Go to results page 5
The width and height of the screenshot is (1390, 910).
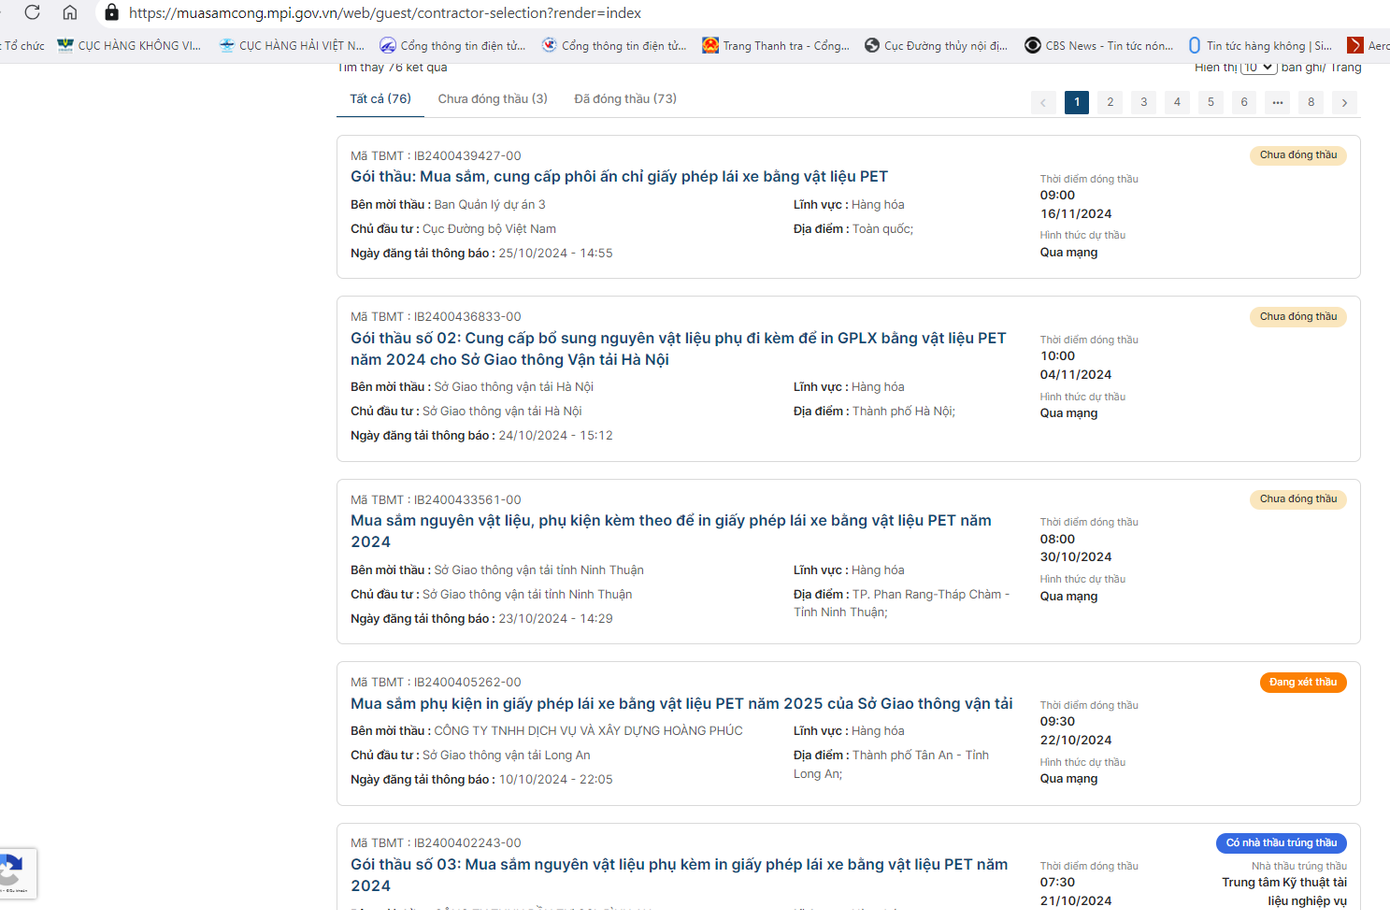[x=1210, y=102]
